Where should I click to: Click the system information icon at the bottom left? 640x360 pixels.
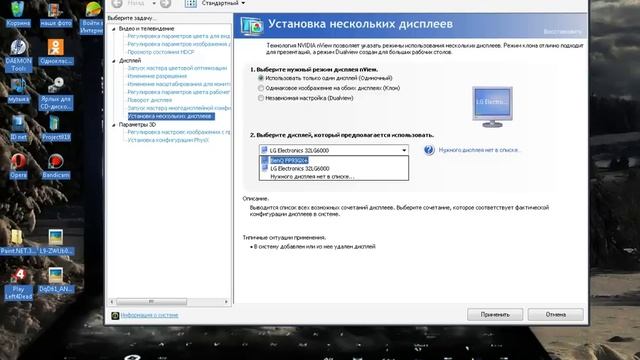[x=115, y=315]
